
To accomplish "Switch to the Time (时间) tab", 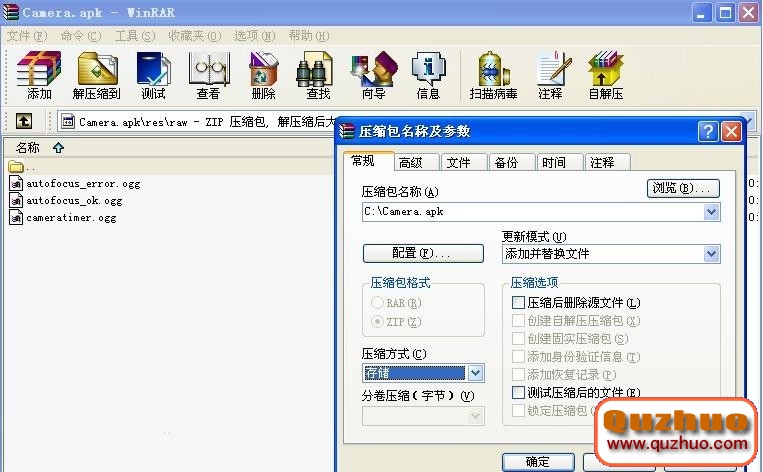I will point(560,163).
